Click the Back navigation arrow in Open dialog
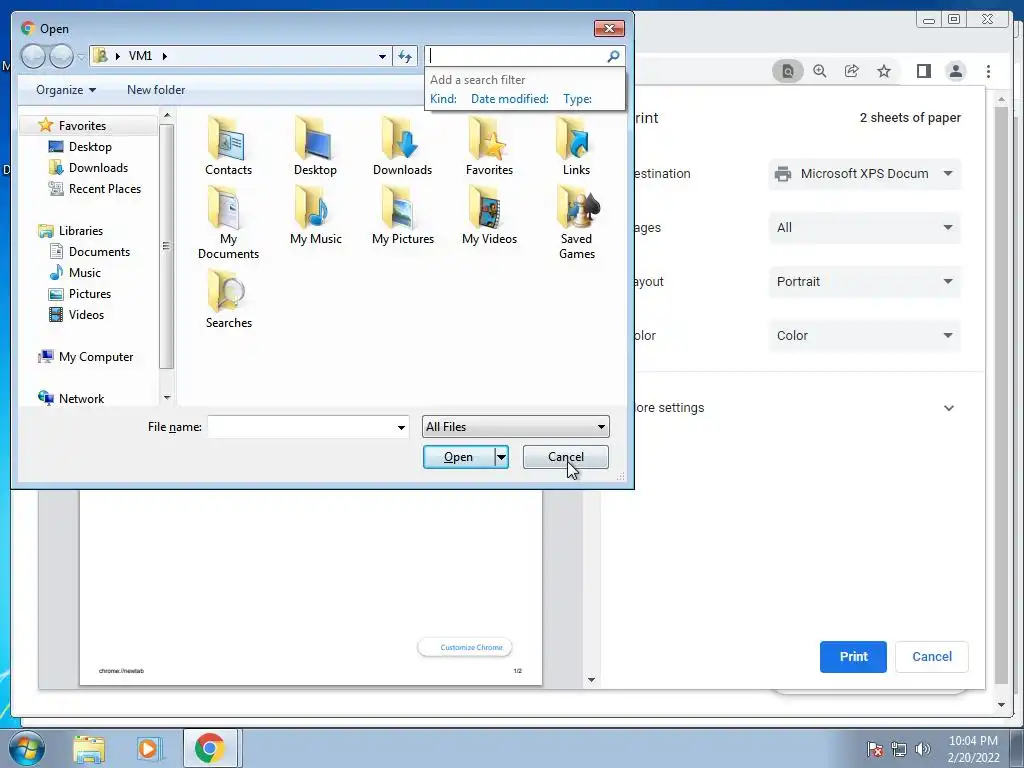 point(33,56)
